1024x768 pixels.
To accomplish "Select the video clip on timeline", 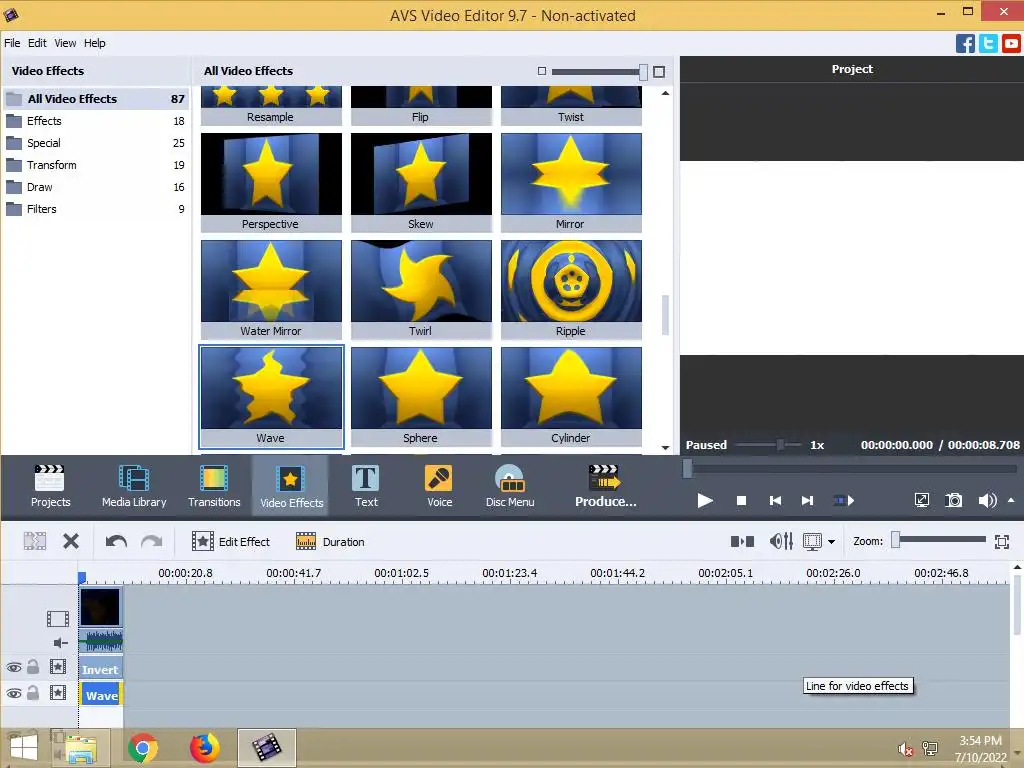I will coord(101,607).
